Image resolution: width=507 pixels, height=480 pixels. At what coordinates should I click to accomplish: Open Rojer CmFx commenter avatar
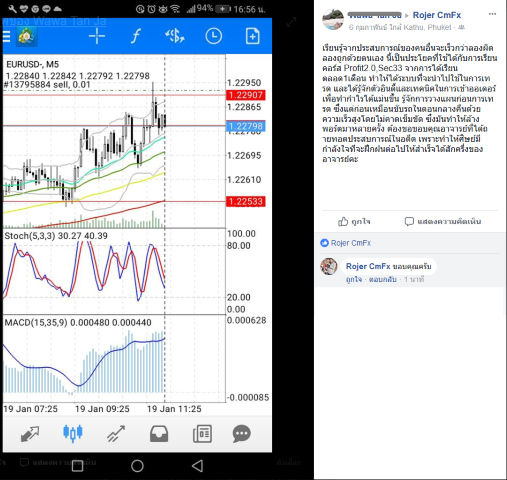click(329, 266)
